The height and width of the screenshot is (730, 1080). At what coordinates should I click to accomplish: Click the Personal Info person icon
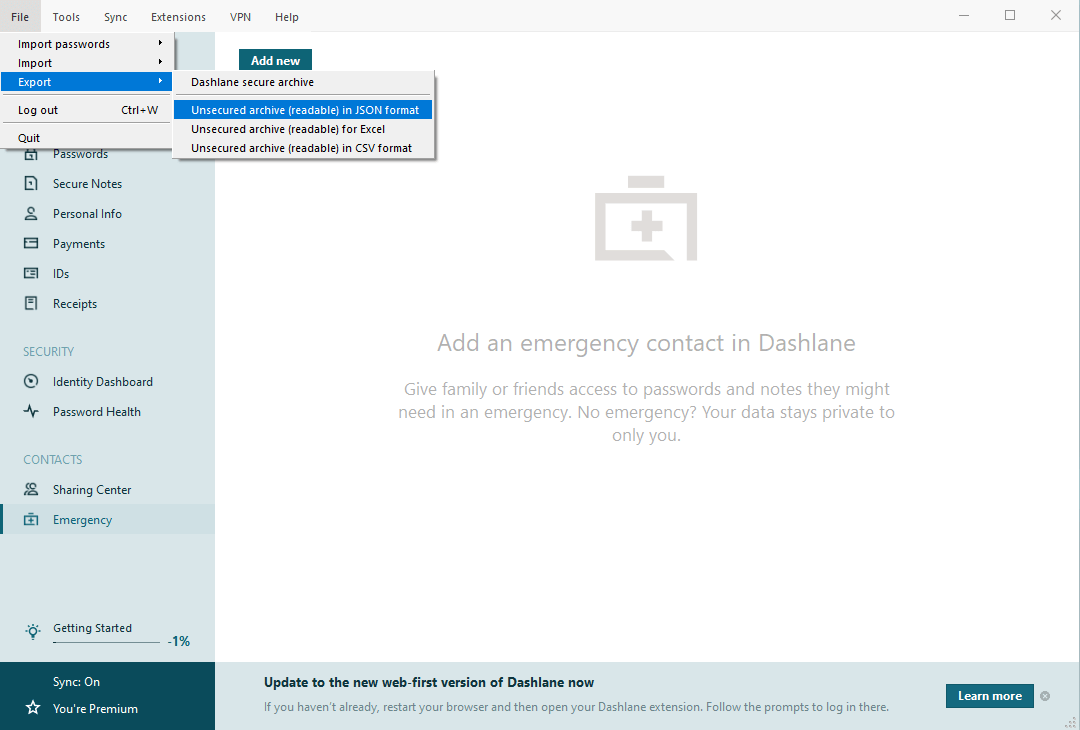31,213
